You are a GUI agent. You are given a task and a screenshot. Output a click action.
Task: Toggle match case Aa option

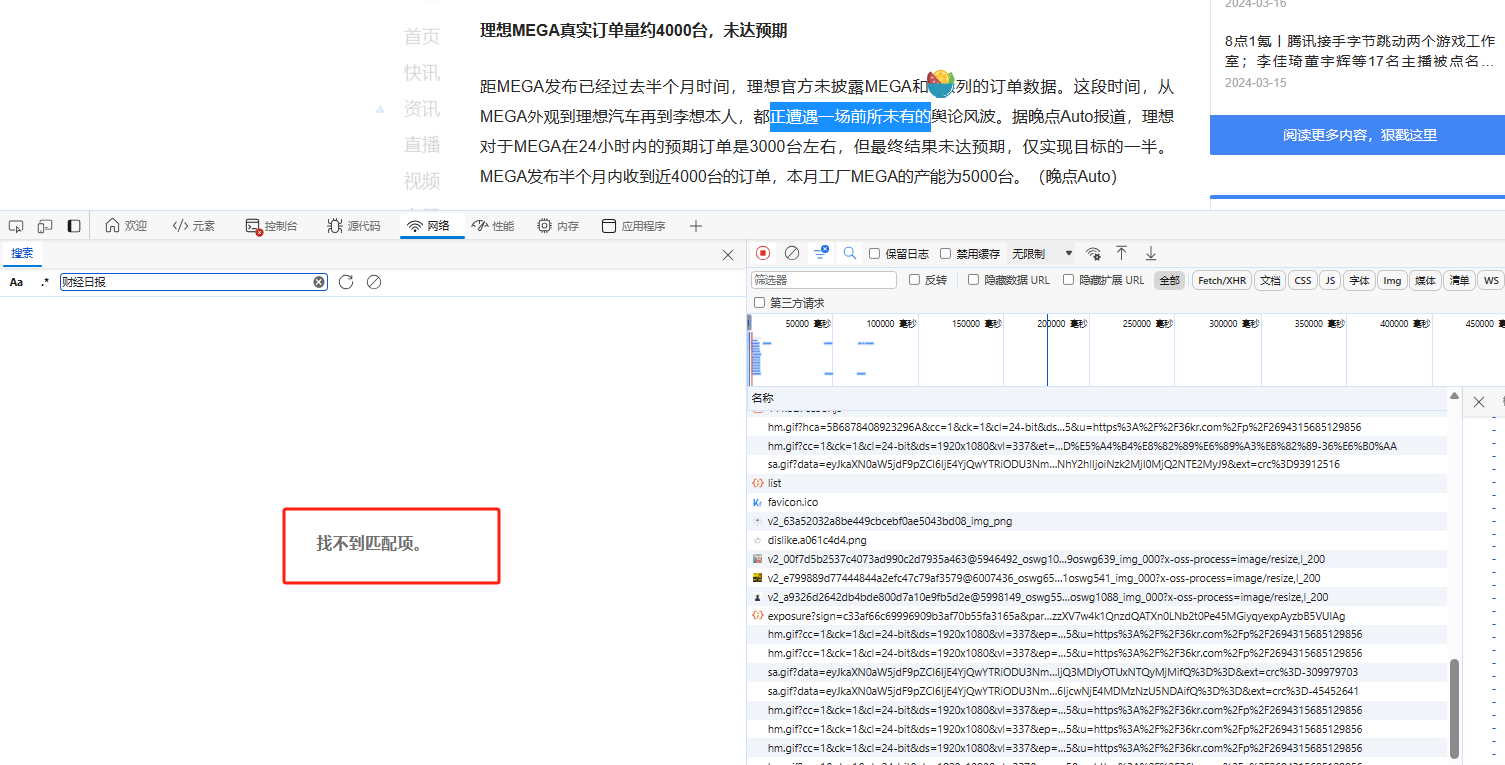click(x=16, y=283)
